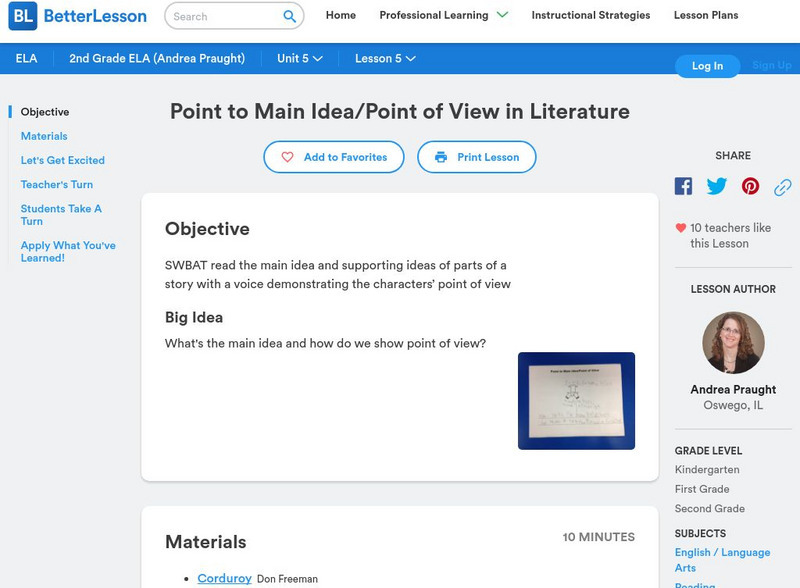Screen dimensions: 800x588
Task: Click the heart icon in Add to Favorites
Action: pos(287,157)
